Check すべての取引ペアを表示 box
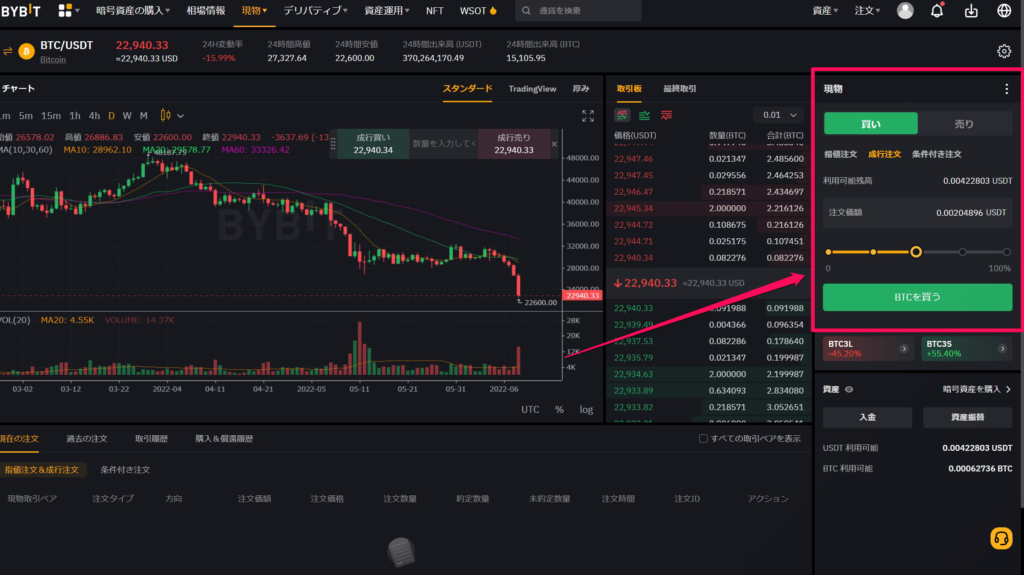 pyautogui.click(x=703, y=438)
